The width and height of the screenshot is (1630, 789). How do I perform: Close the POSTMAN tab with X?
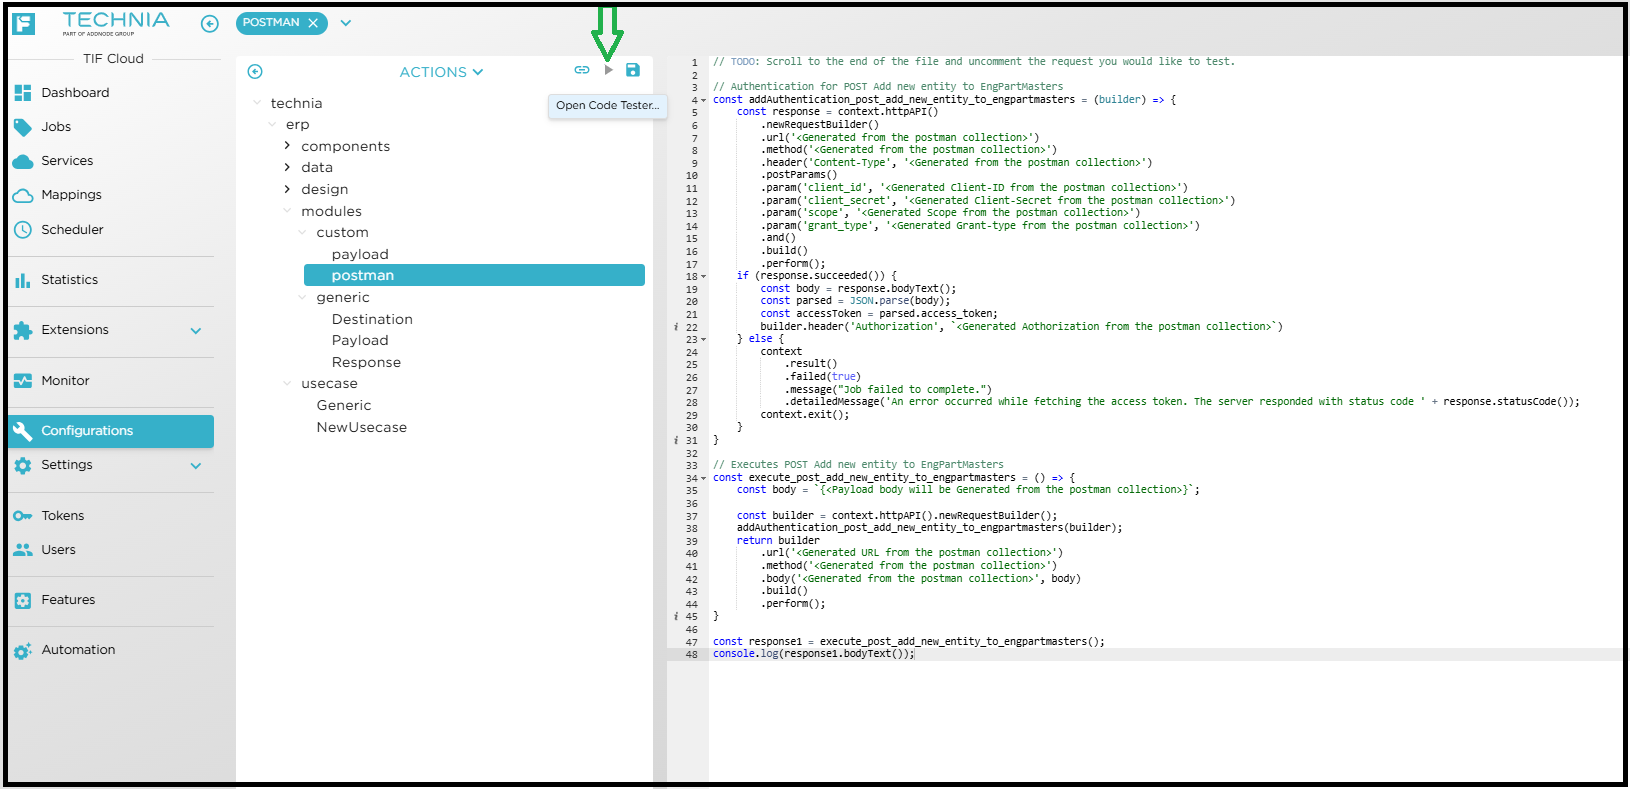(313, 23)
